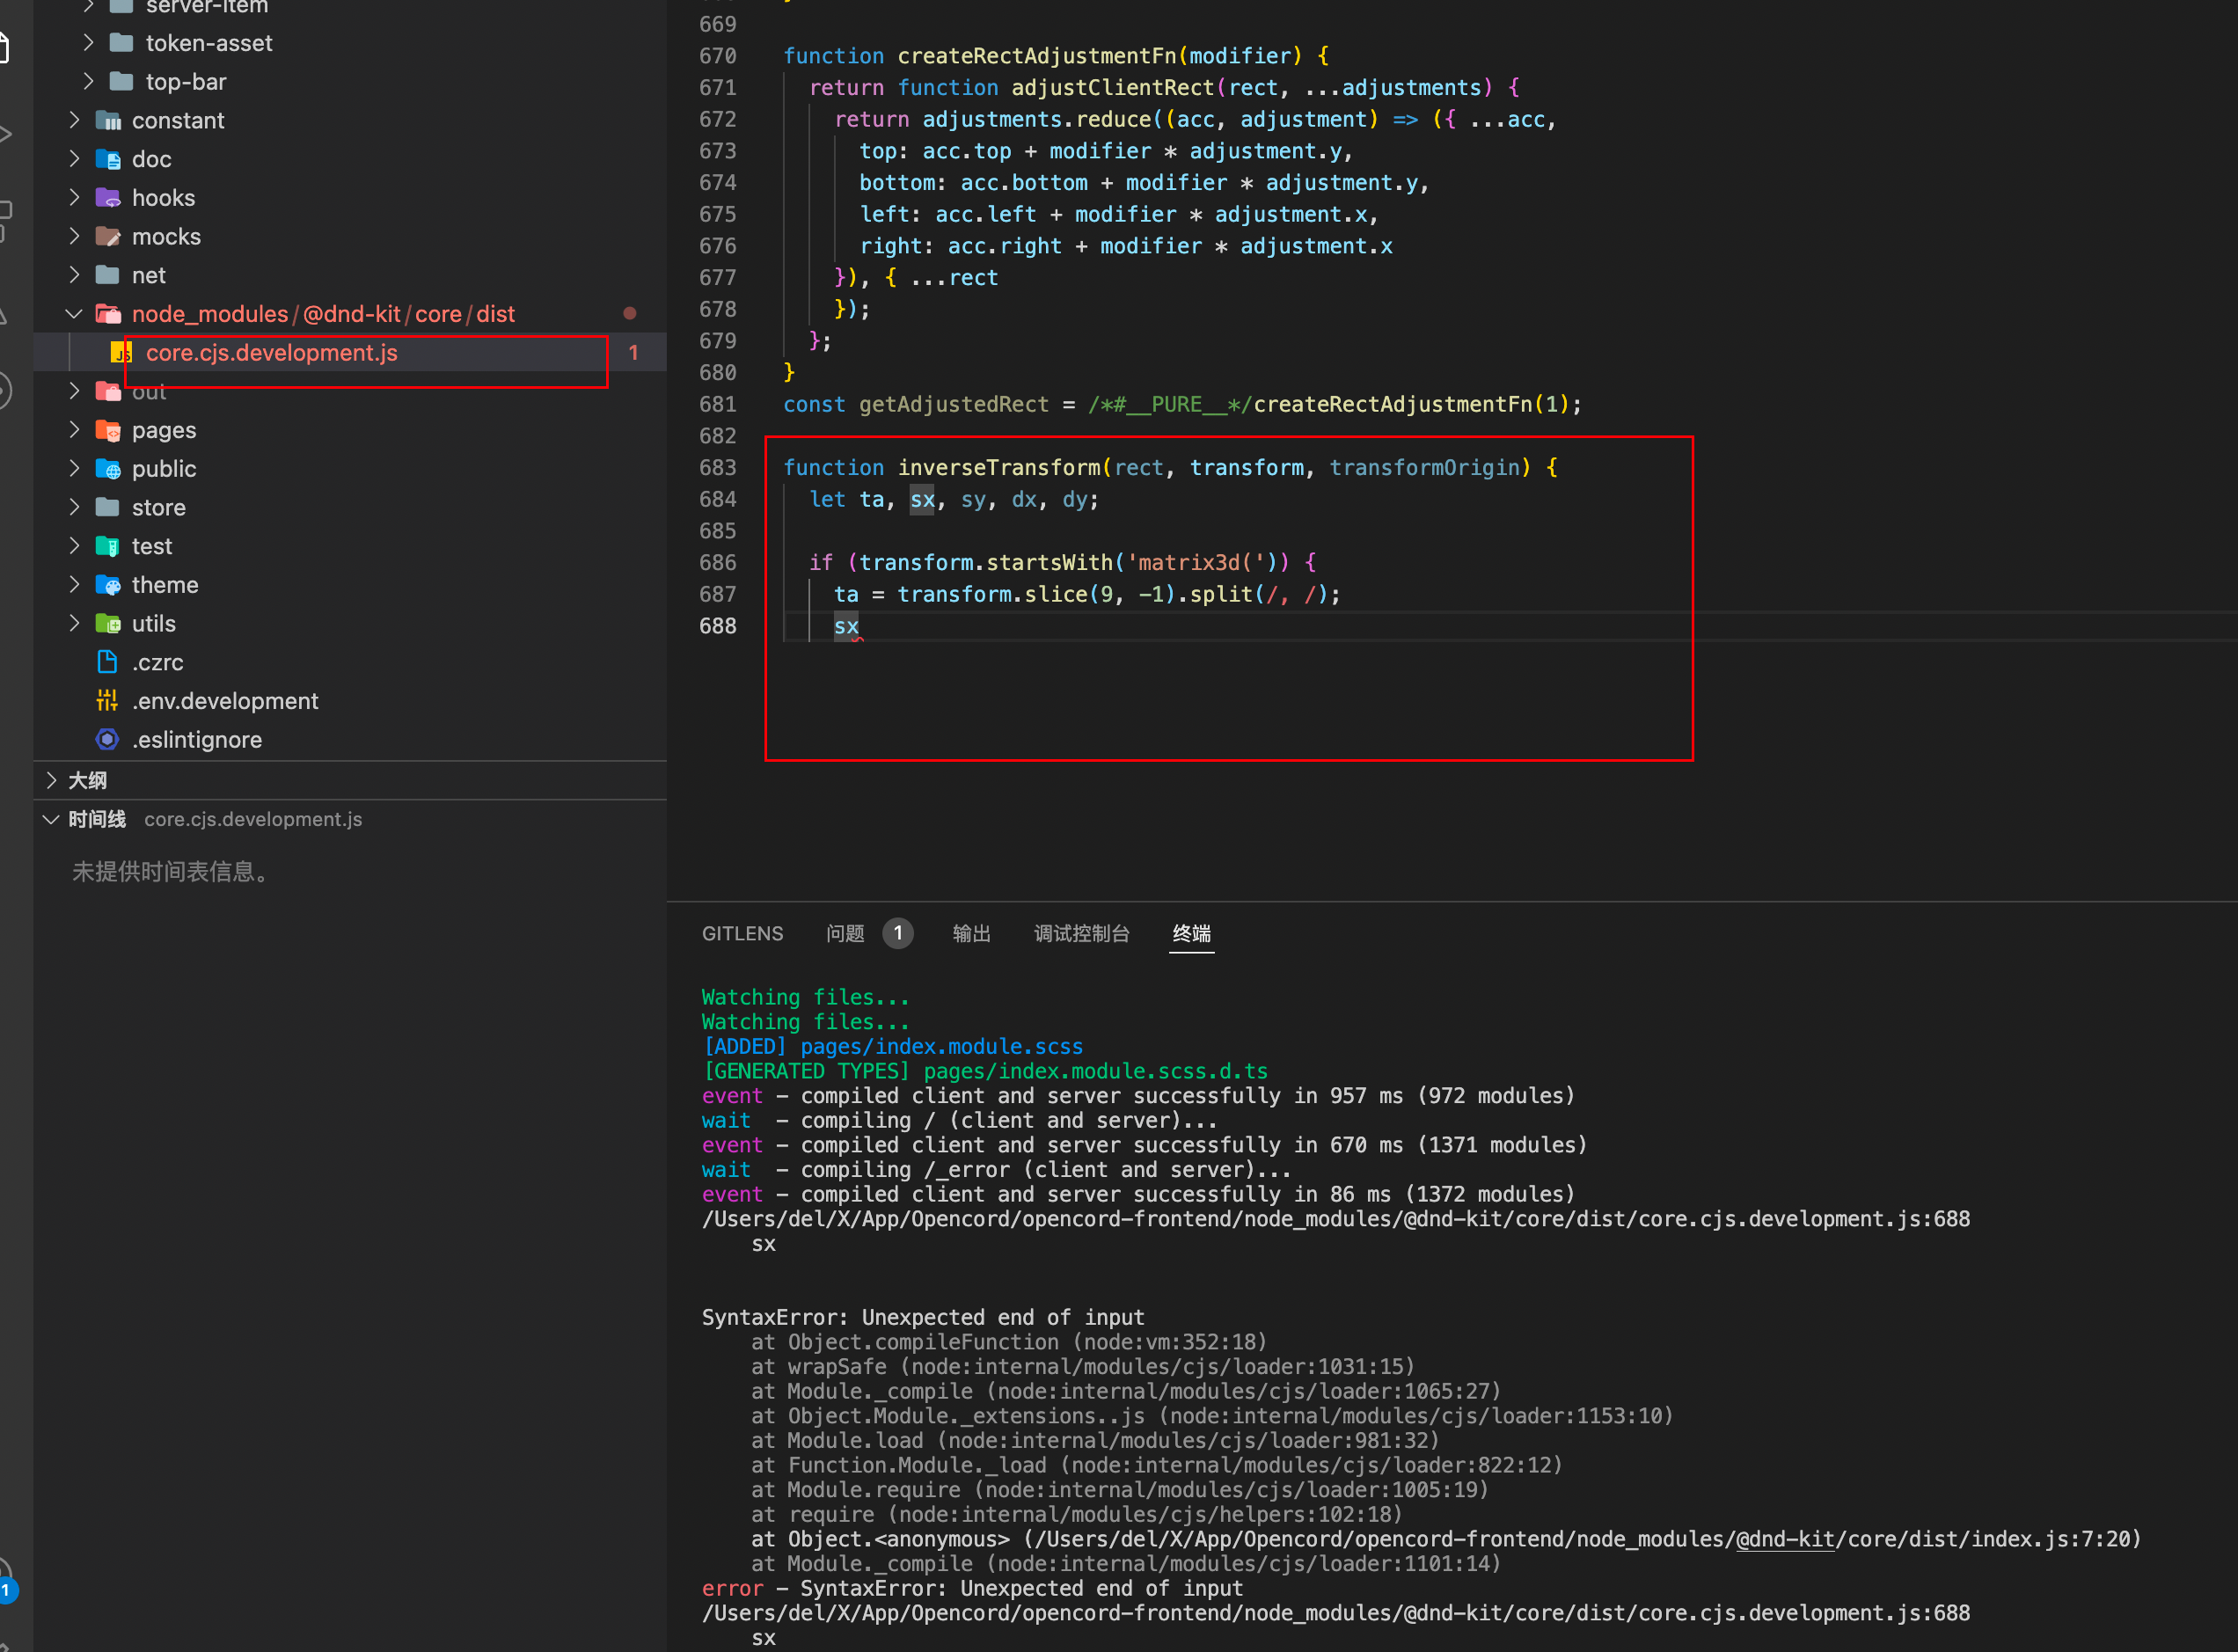Image resolution: width=2238 pixels, height=1652 pixels.
Task: Click the .eslintignore file icon
Action: coord(108,740)
